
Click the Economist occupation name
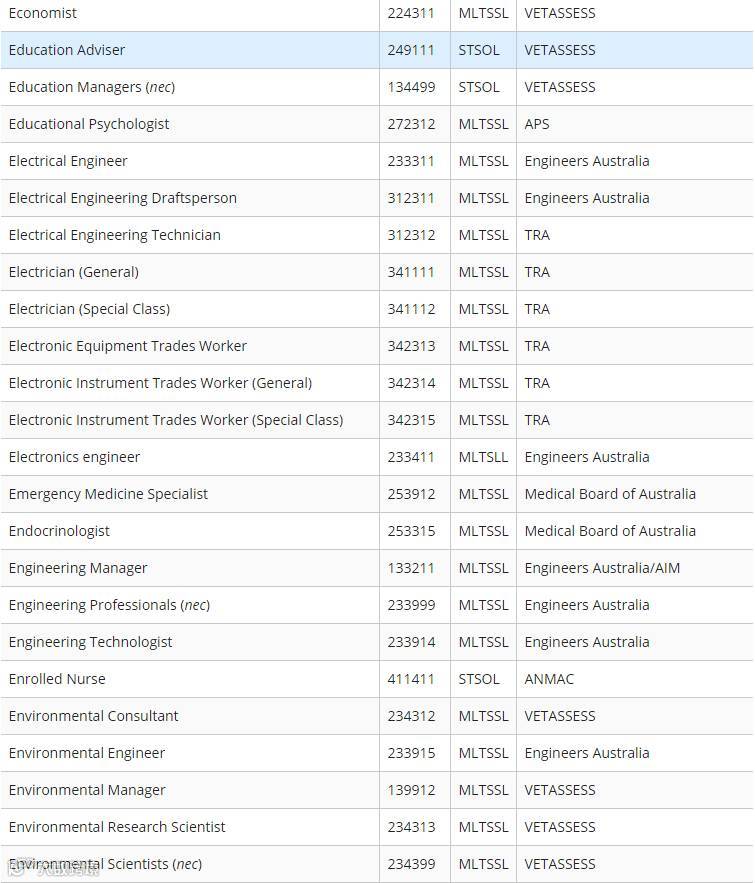(43, 13)
